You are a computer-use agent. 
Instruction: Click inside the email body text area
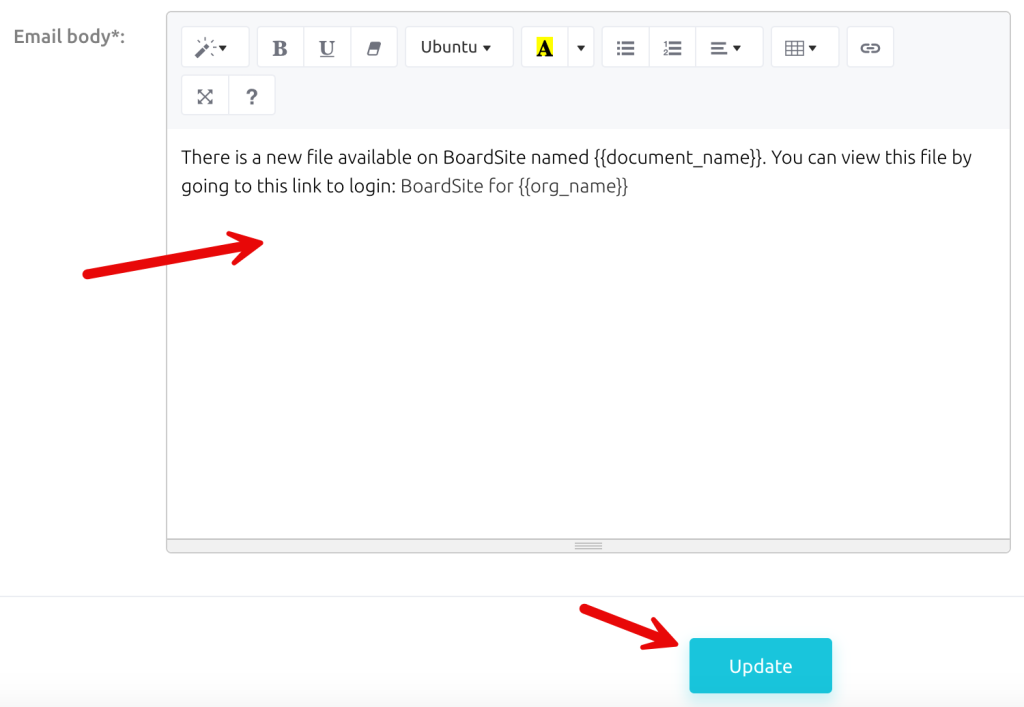point(588,333)
